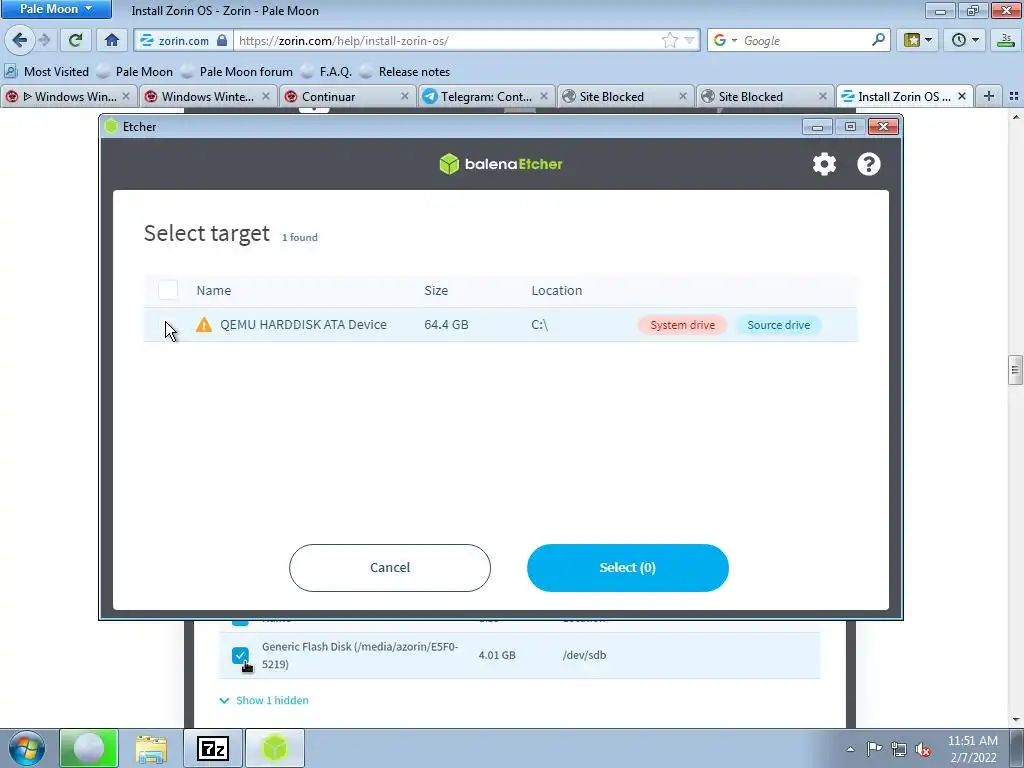Close the Continuar tab
1024x768 pixels.
click(404, 96)
